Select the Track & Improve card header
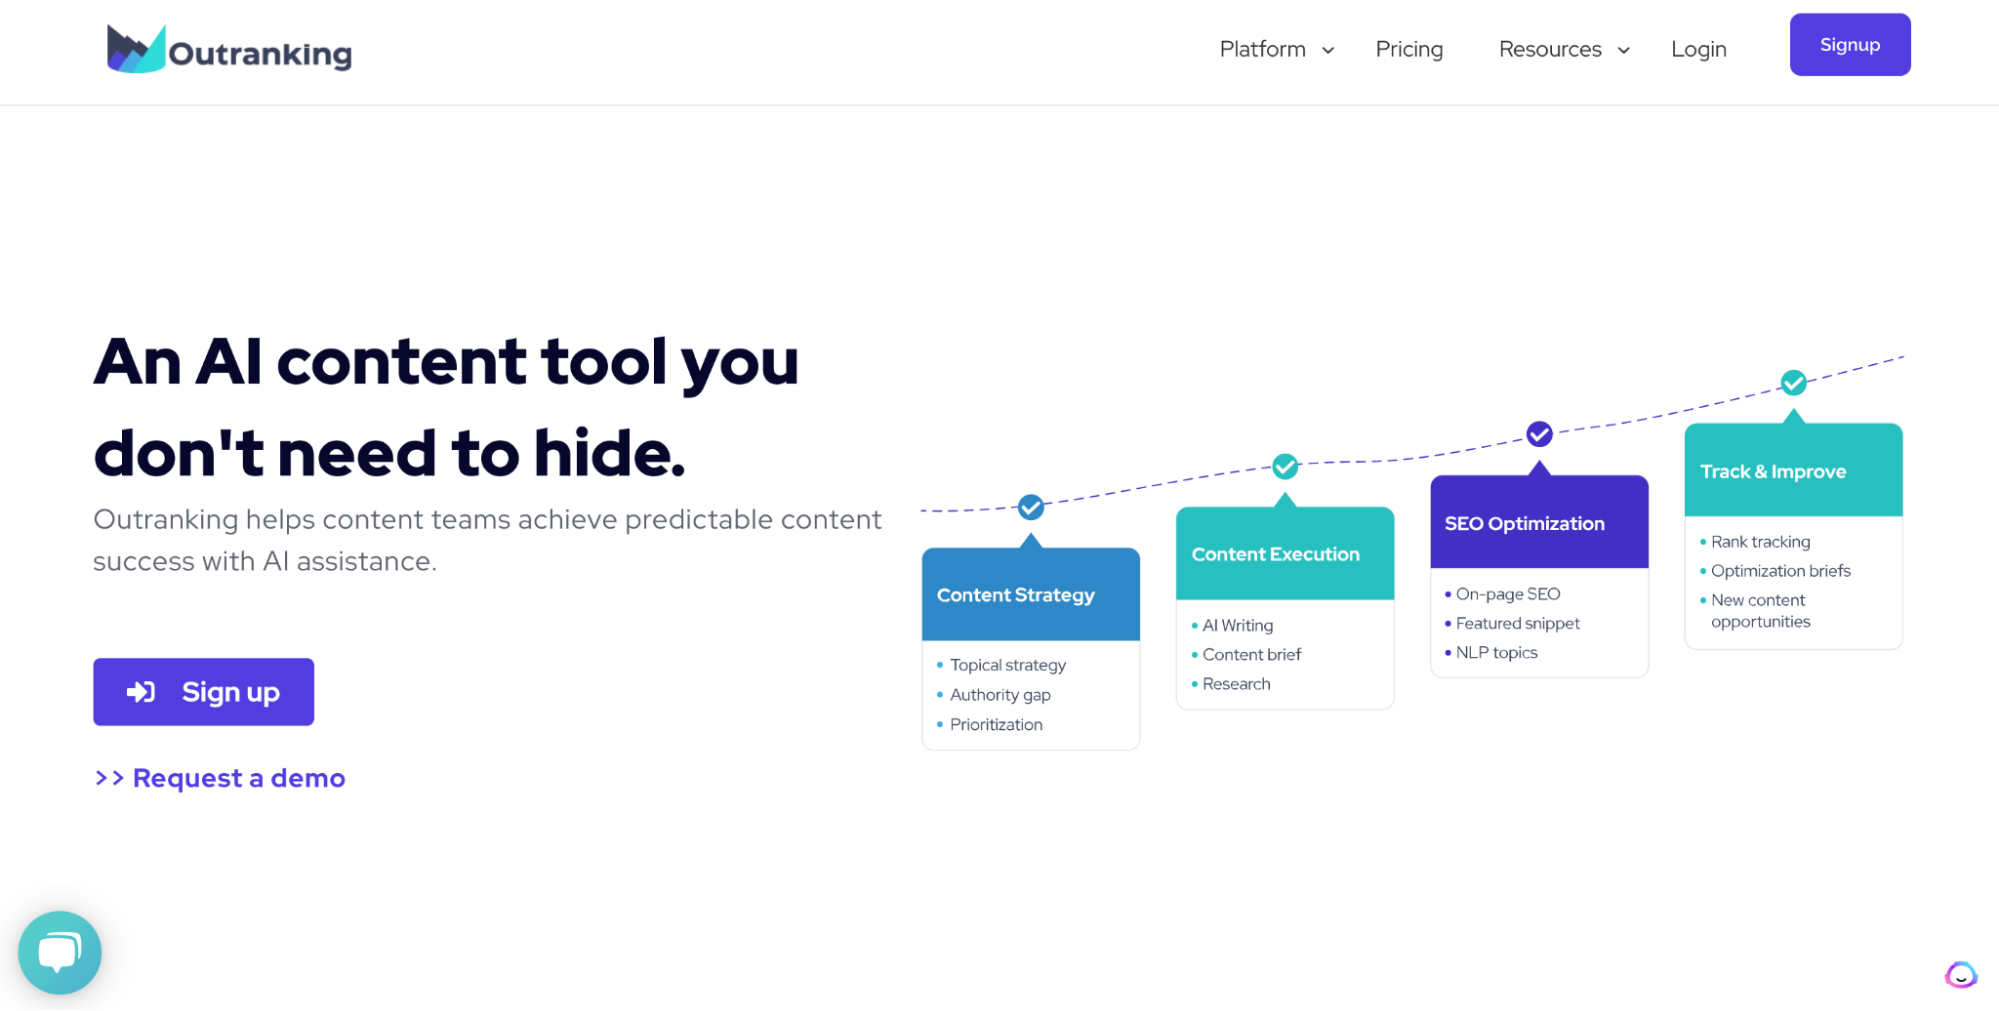Screen dimensions: 1999x1011 tap(1793, 470)
